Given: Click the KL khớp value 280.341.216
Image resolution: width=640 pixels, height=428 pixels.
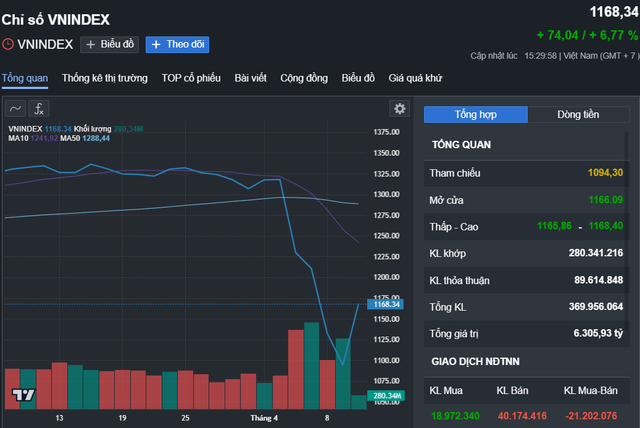Looking at the screenshot, I should tap(596, 253).
